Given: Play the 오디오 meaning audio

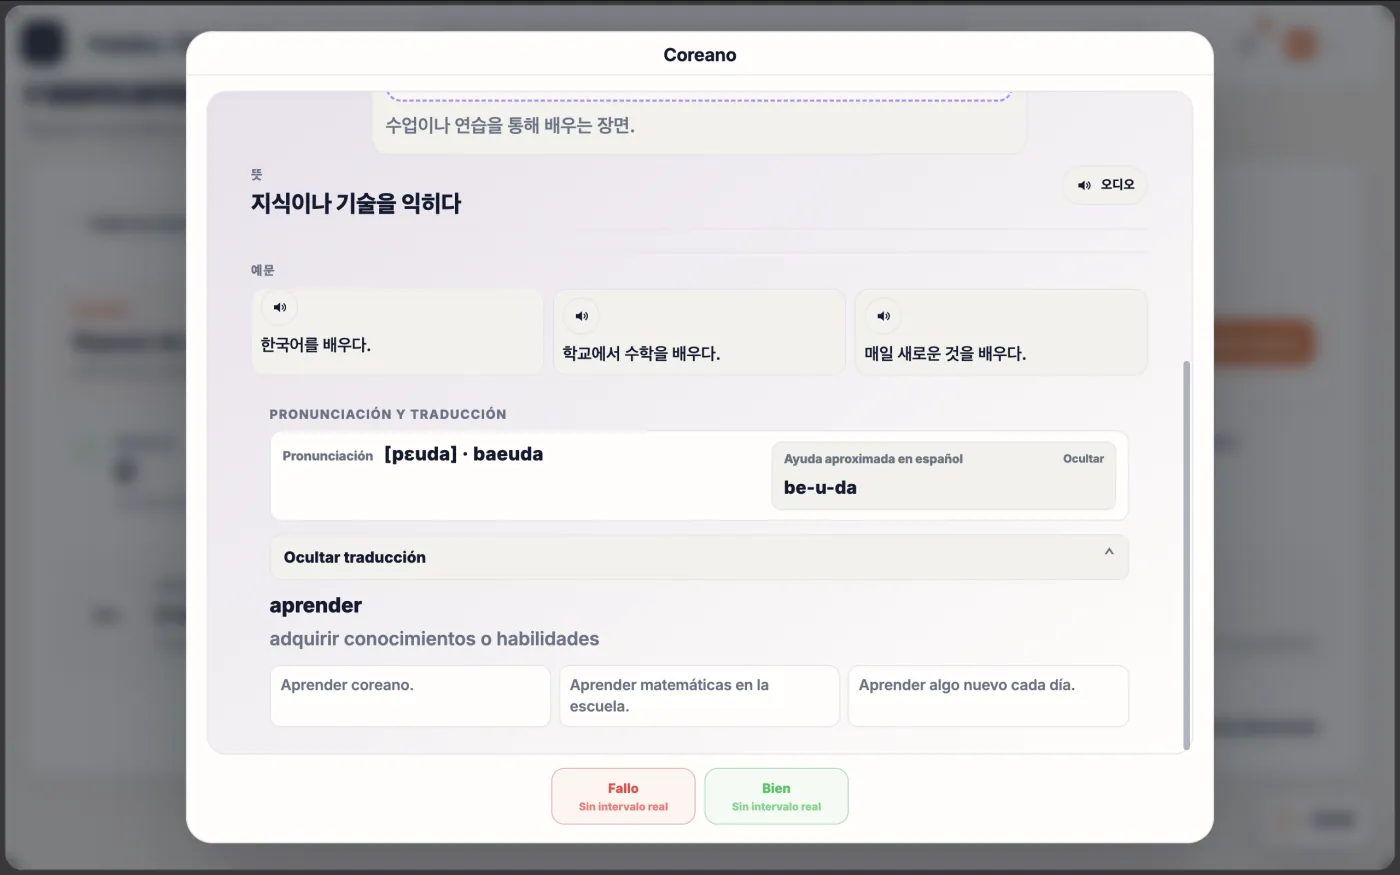Looking at the screenshot, I should click(1105, 185).
